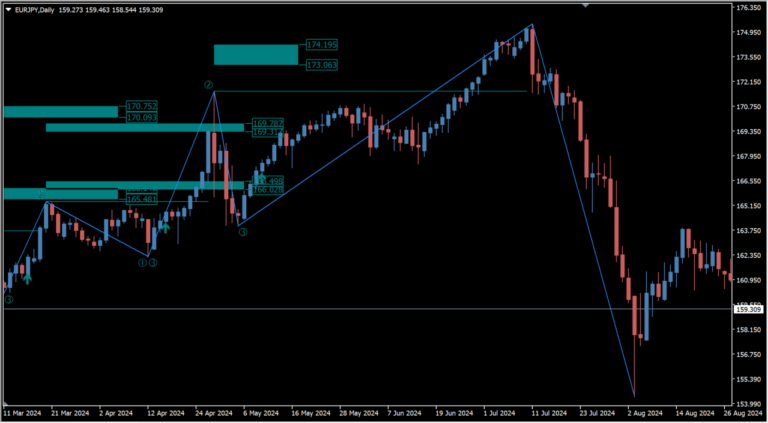
Task: Click the current price tag 159.309 on the axis
Action: point(748,309)
